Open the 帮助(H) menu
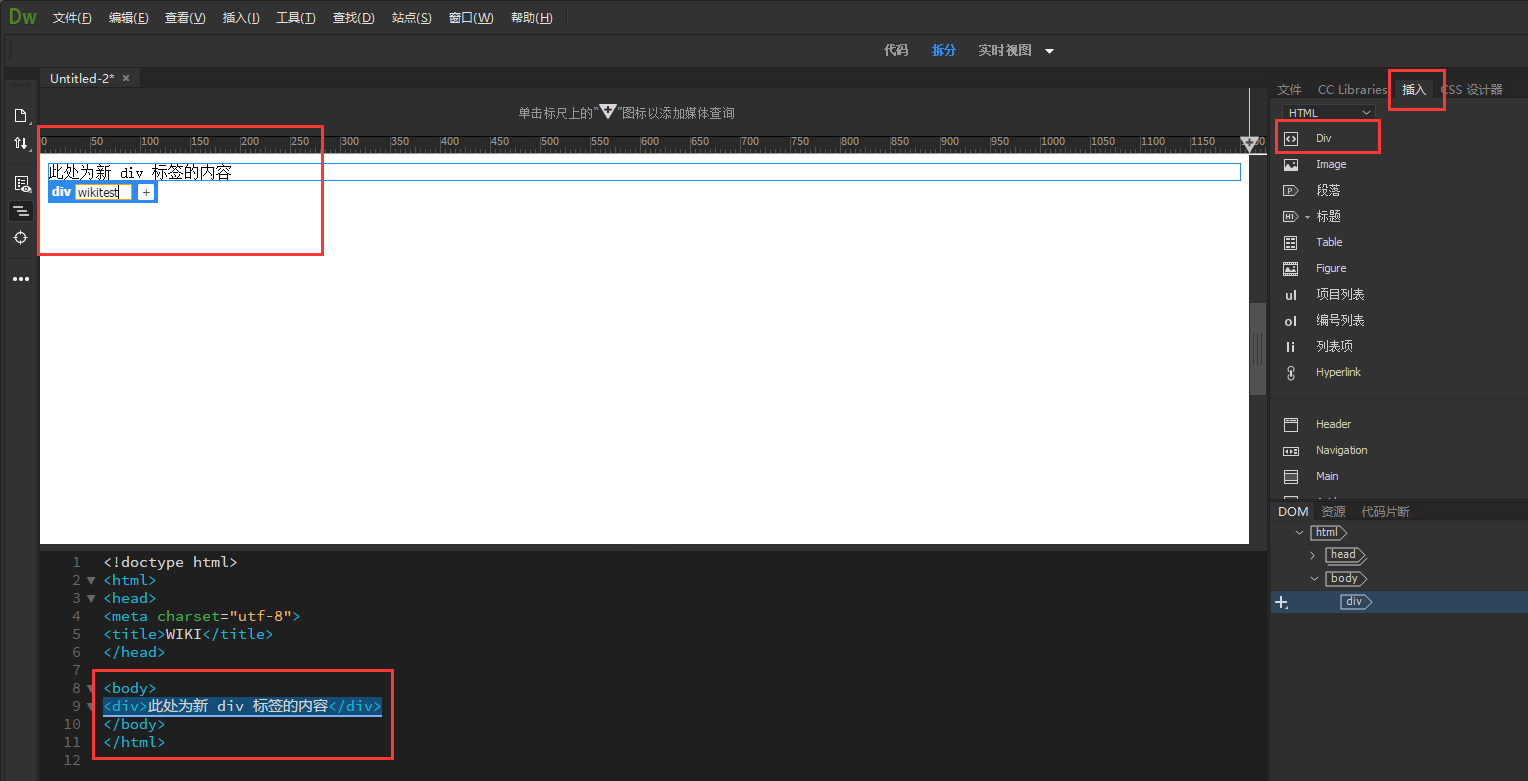The height and width of the screenshot is (781, 1528). [531, 18]
